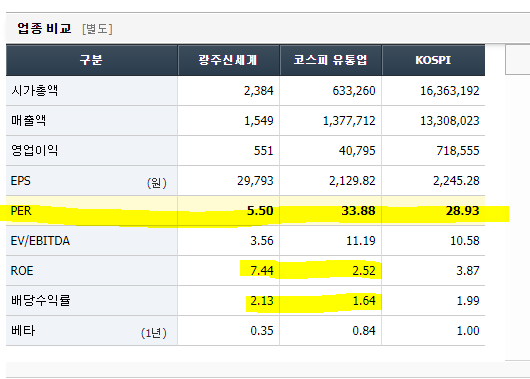Click the 영업이익 row label

coord(35,150)
